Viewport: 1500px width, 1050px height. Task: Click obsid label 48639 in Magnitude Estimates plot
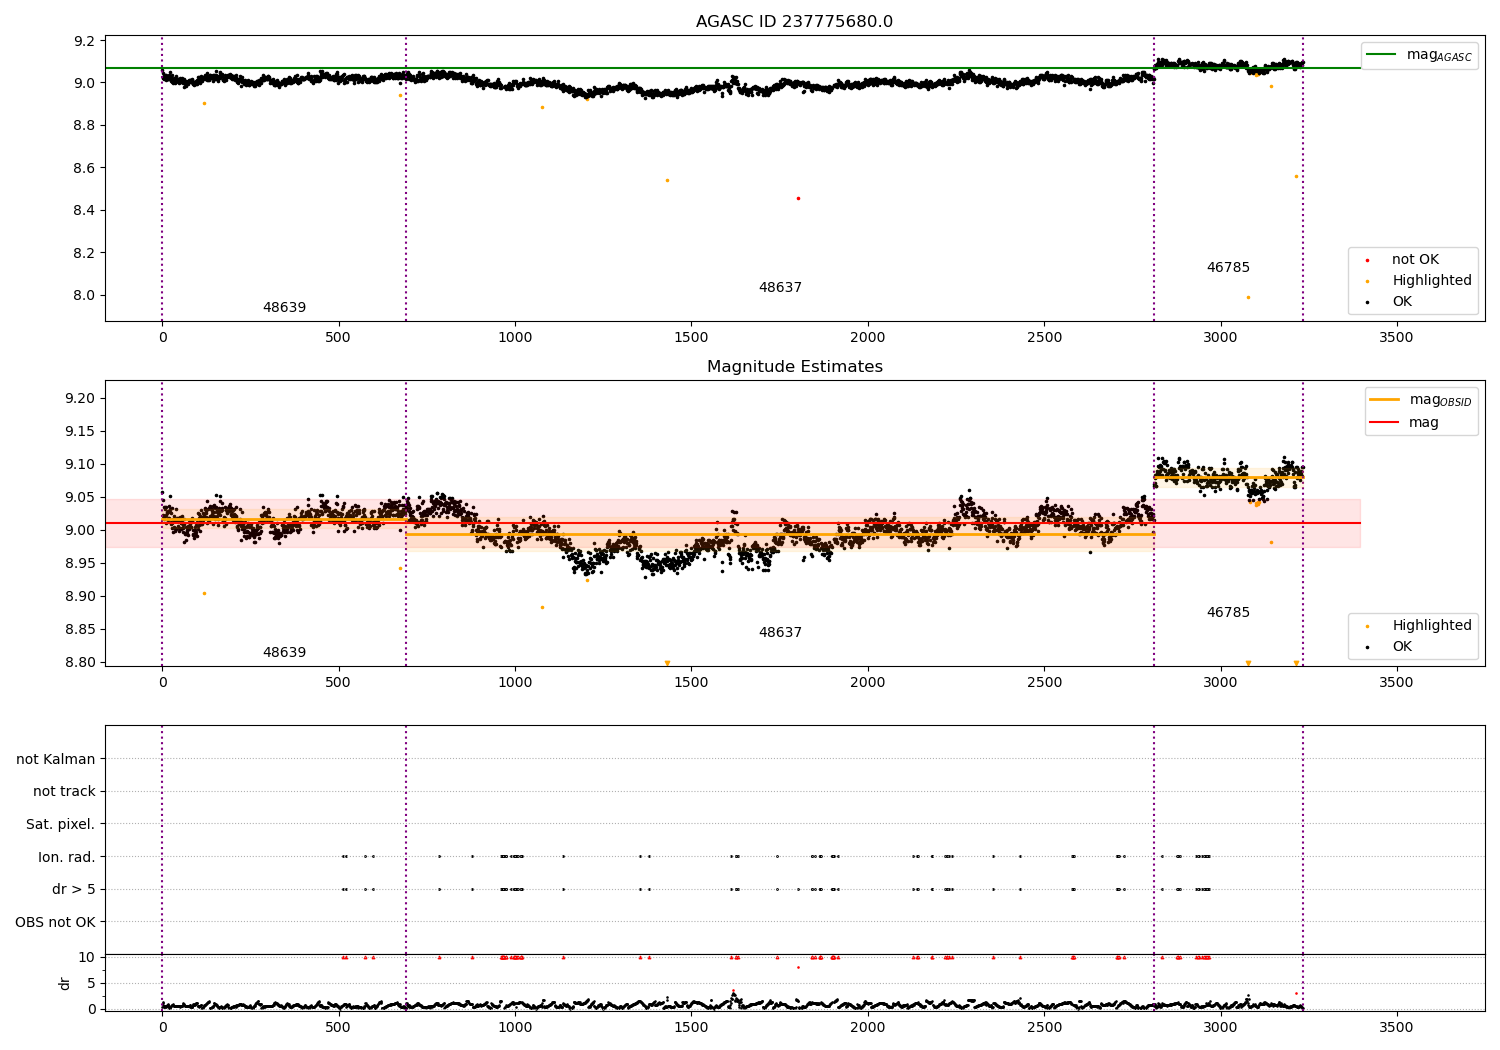284,653
